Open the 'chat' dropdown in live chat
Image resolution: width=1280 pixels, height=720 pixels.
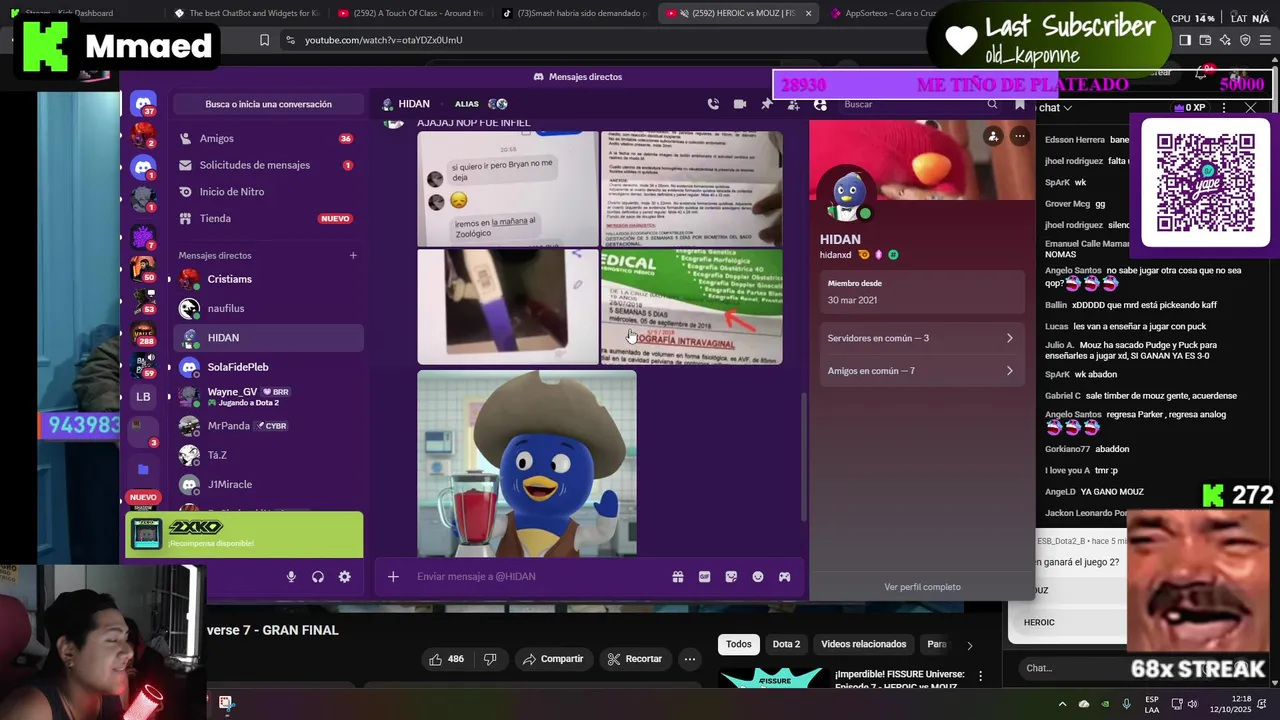[x=1055, y=108]
